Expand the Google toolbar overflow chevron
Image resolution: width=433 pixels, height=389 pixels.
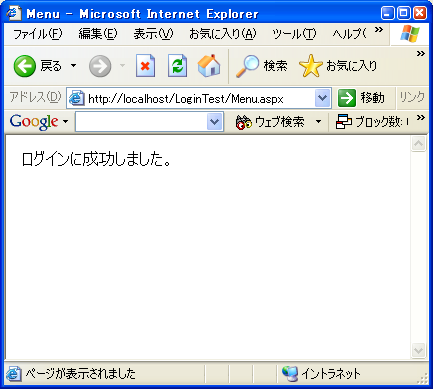click(421, 117)
